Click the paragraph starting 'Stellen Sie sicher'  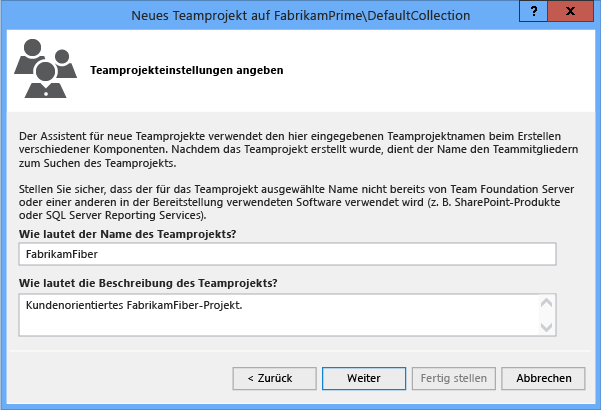pos(296,202)
